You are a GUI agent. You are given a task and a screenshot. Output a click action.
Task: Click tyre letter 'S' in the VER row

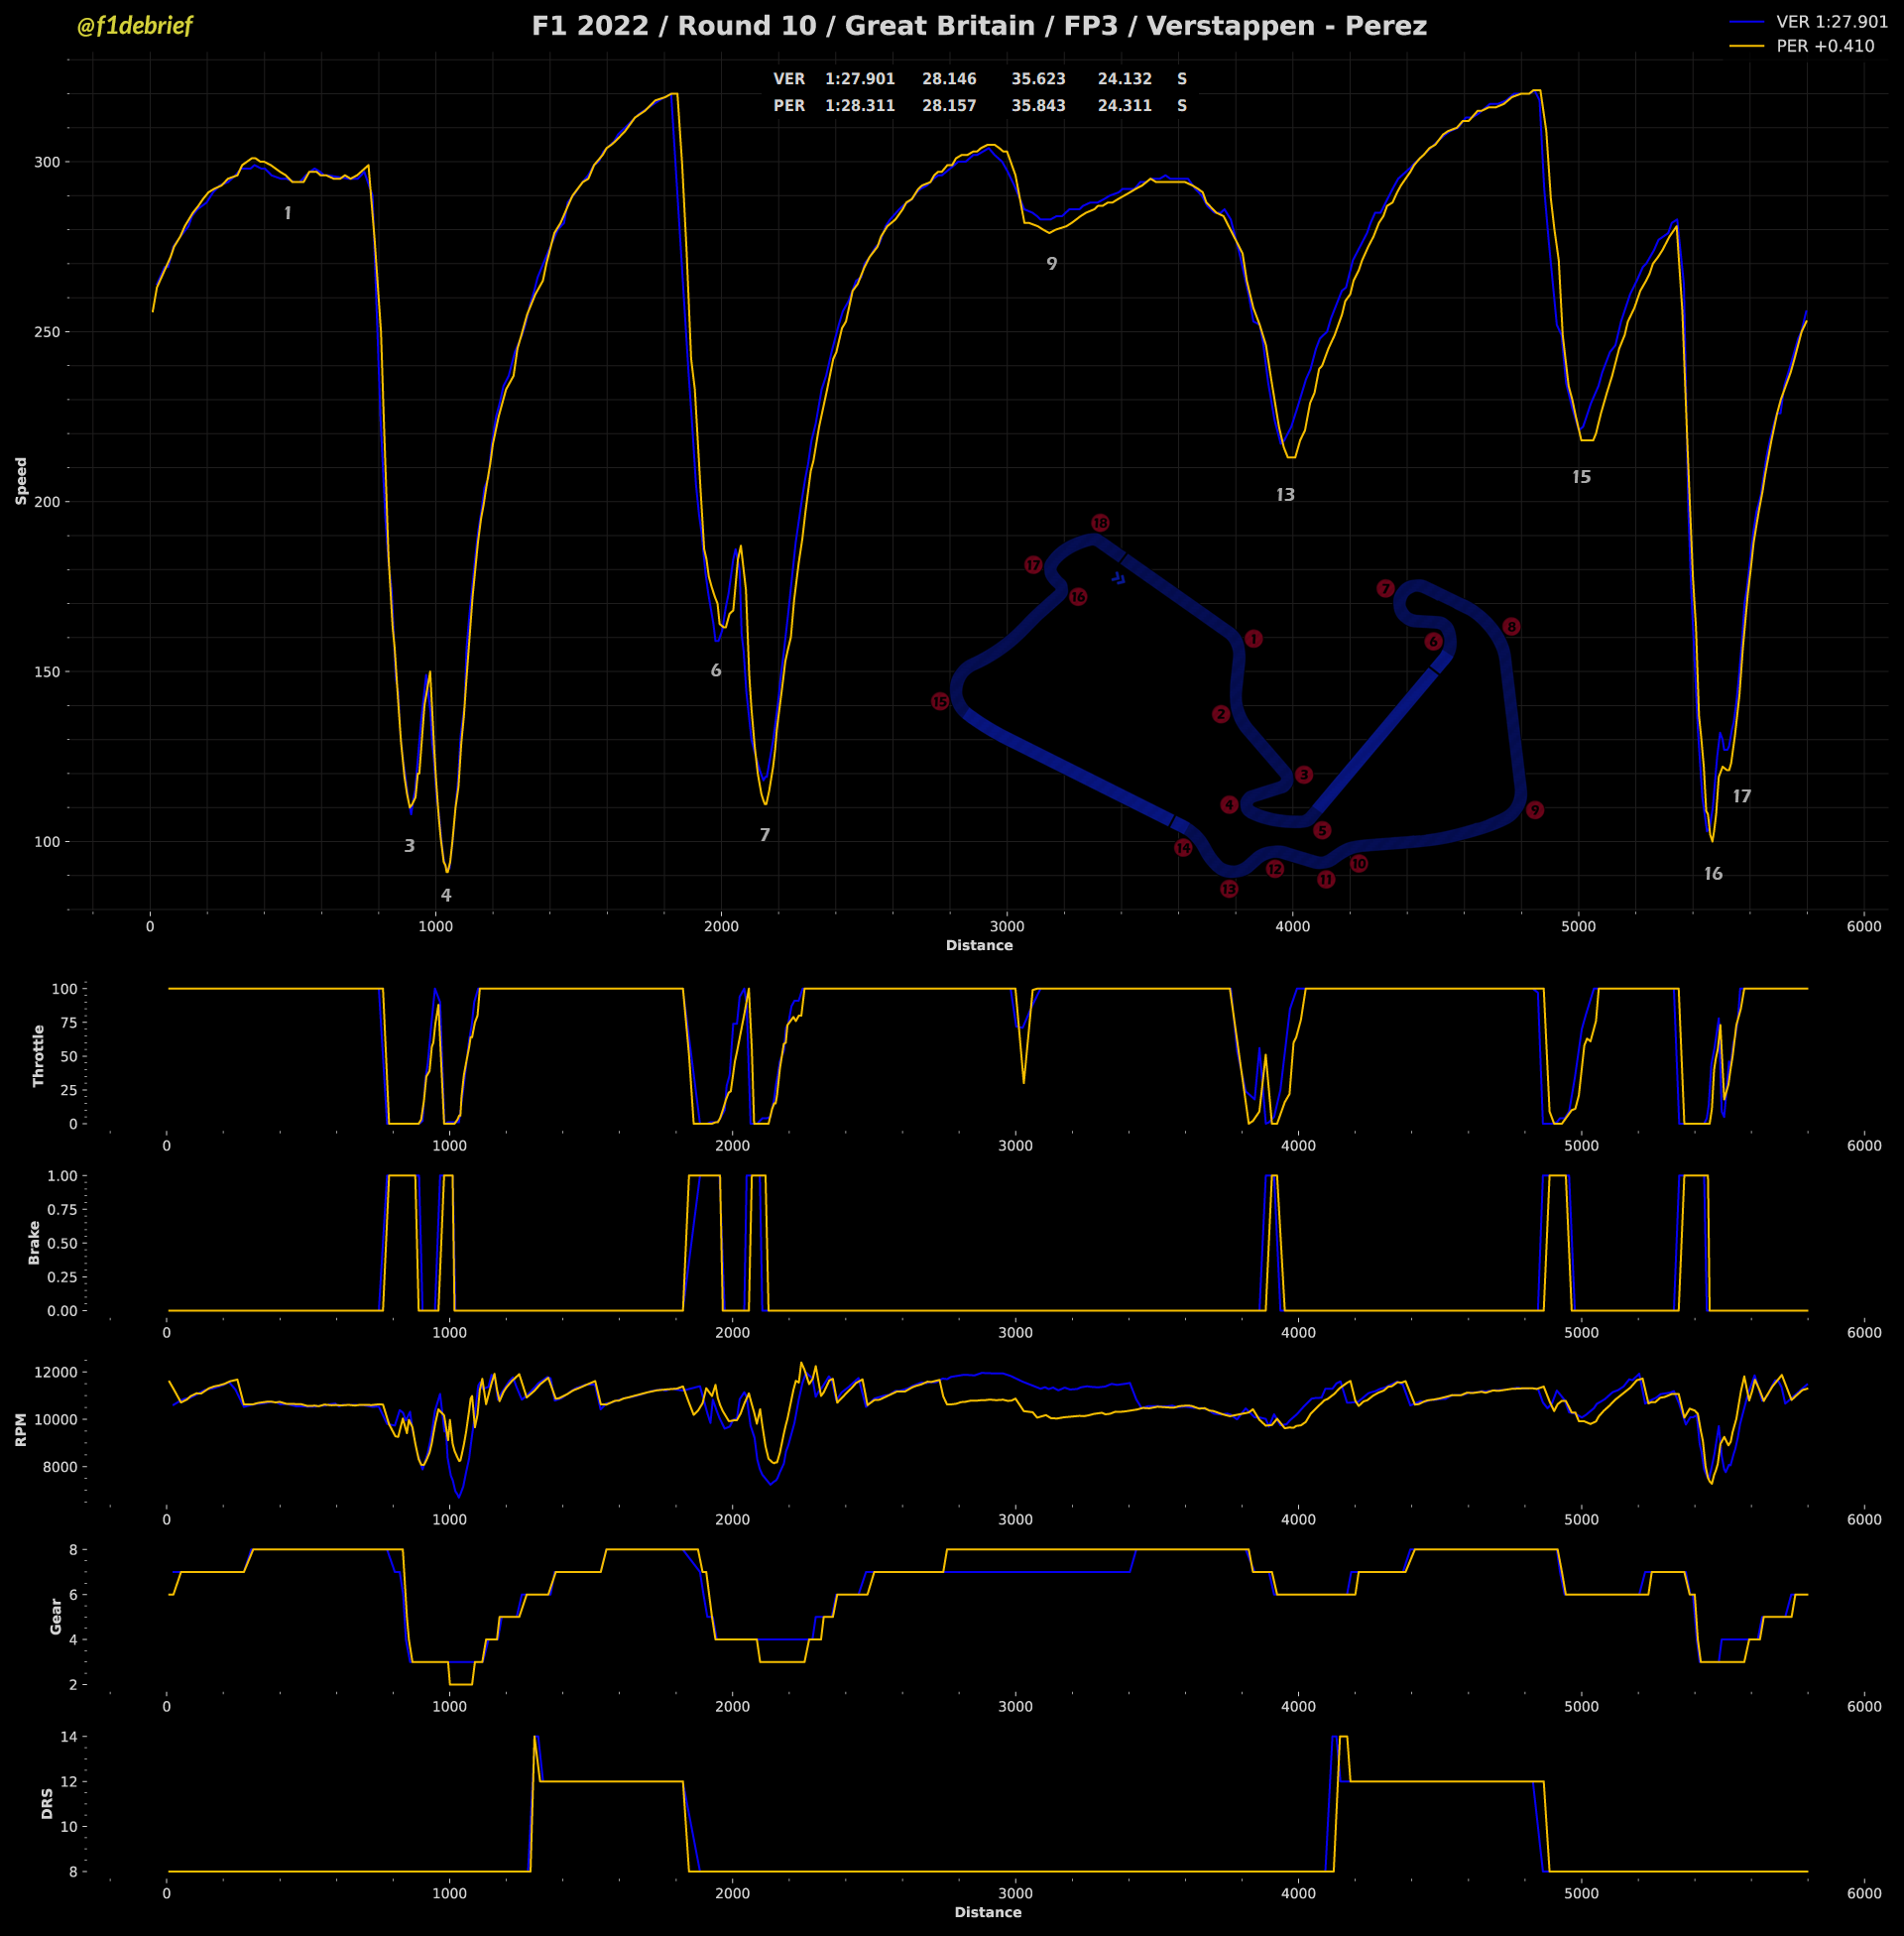tap(1182, 79)
